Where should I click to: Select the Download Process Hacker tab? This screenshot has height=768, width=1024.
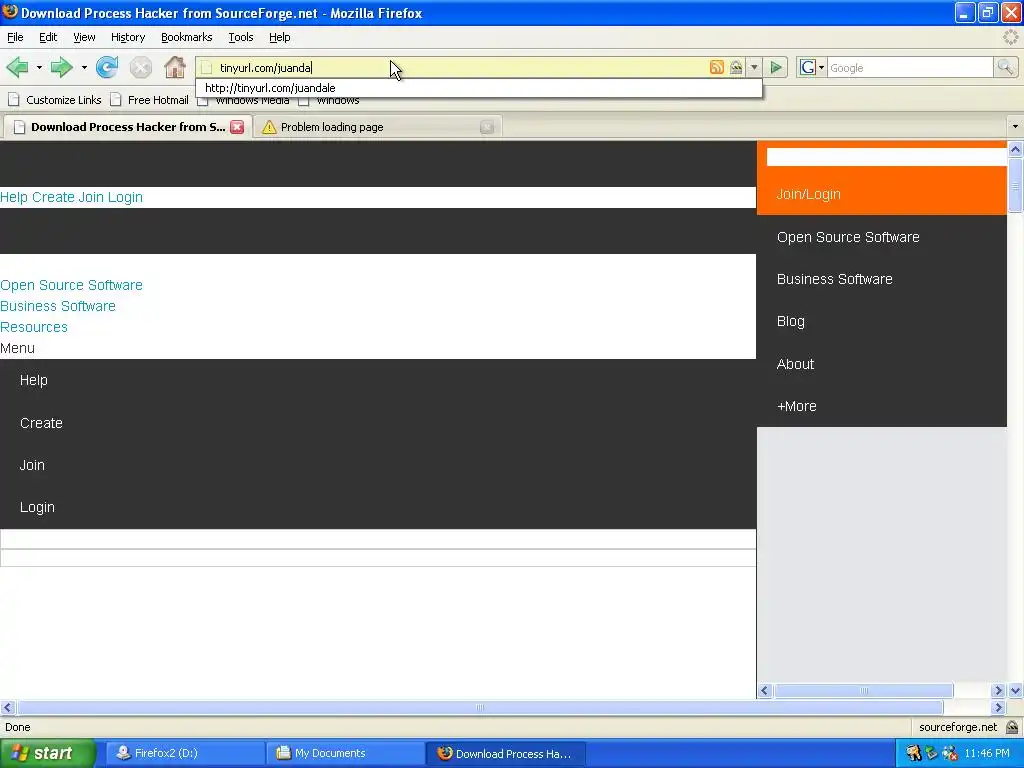(128, 127)
